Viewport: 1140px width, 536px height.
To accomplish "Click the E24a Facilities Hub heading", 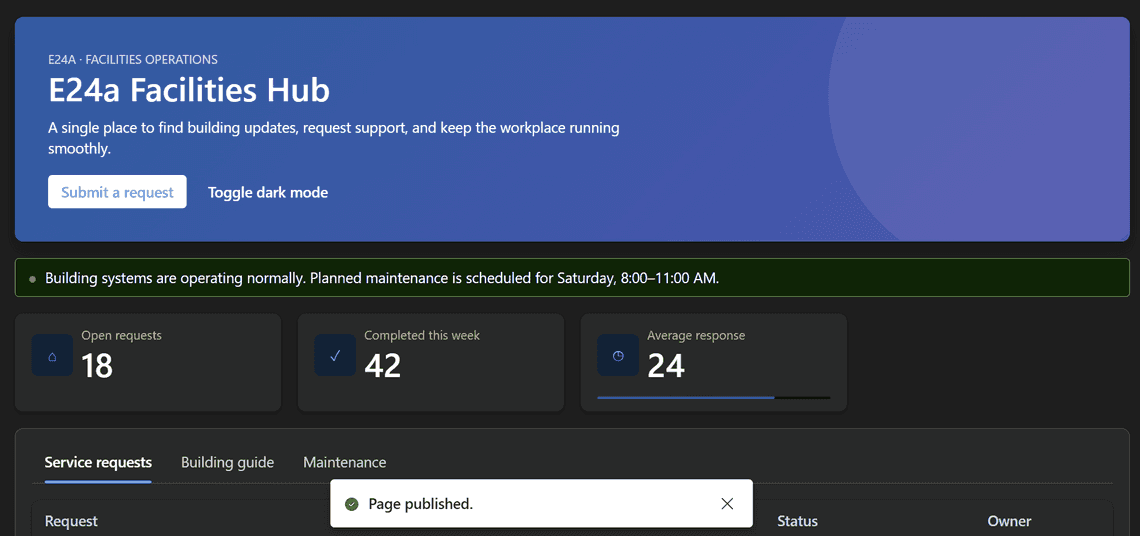I will pyautogui.click(x=189, y=91).
